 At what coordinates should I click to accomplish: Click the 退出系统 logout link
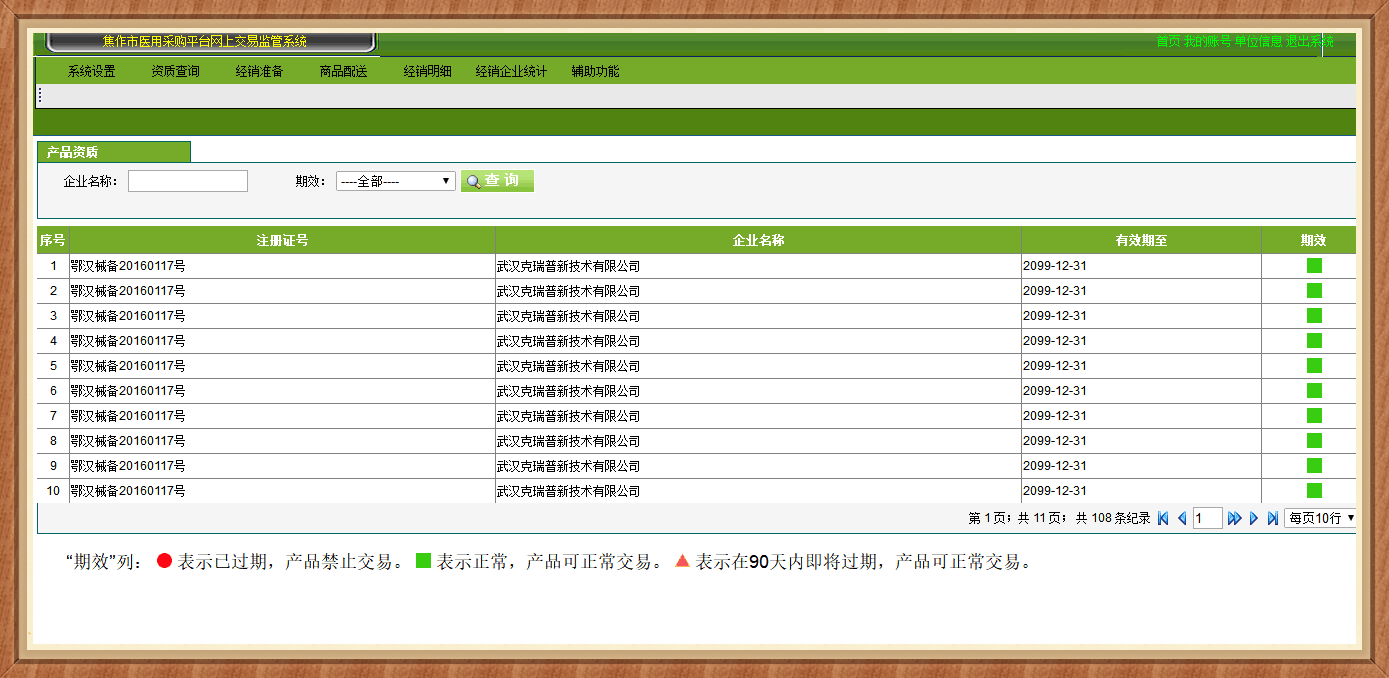[x=1309, y=41]
